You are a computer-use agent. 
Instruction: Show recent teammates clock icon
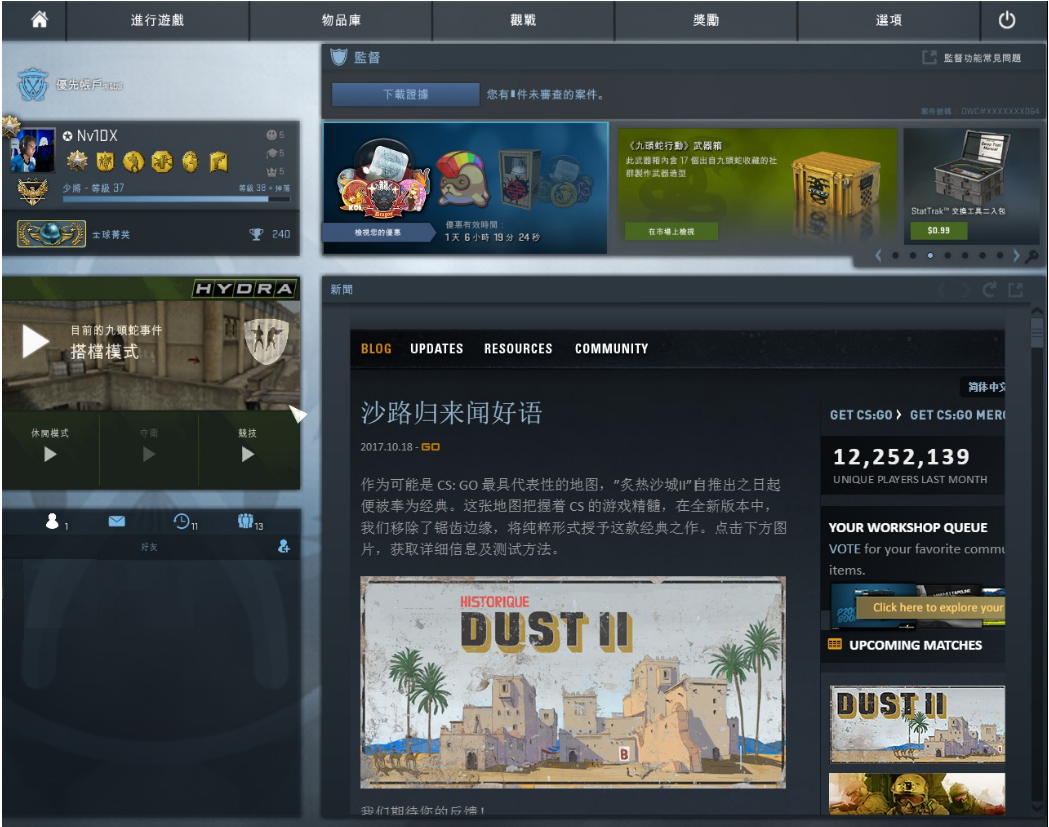(181, 521)
